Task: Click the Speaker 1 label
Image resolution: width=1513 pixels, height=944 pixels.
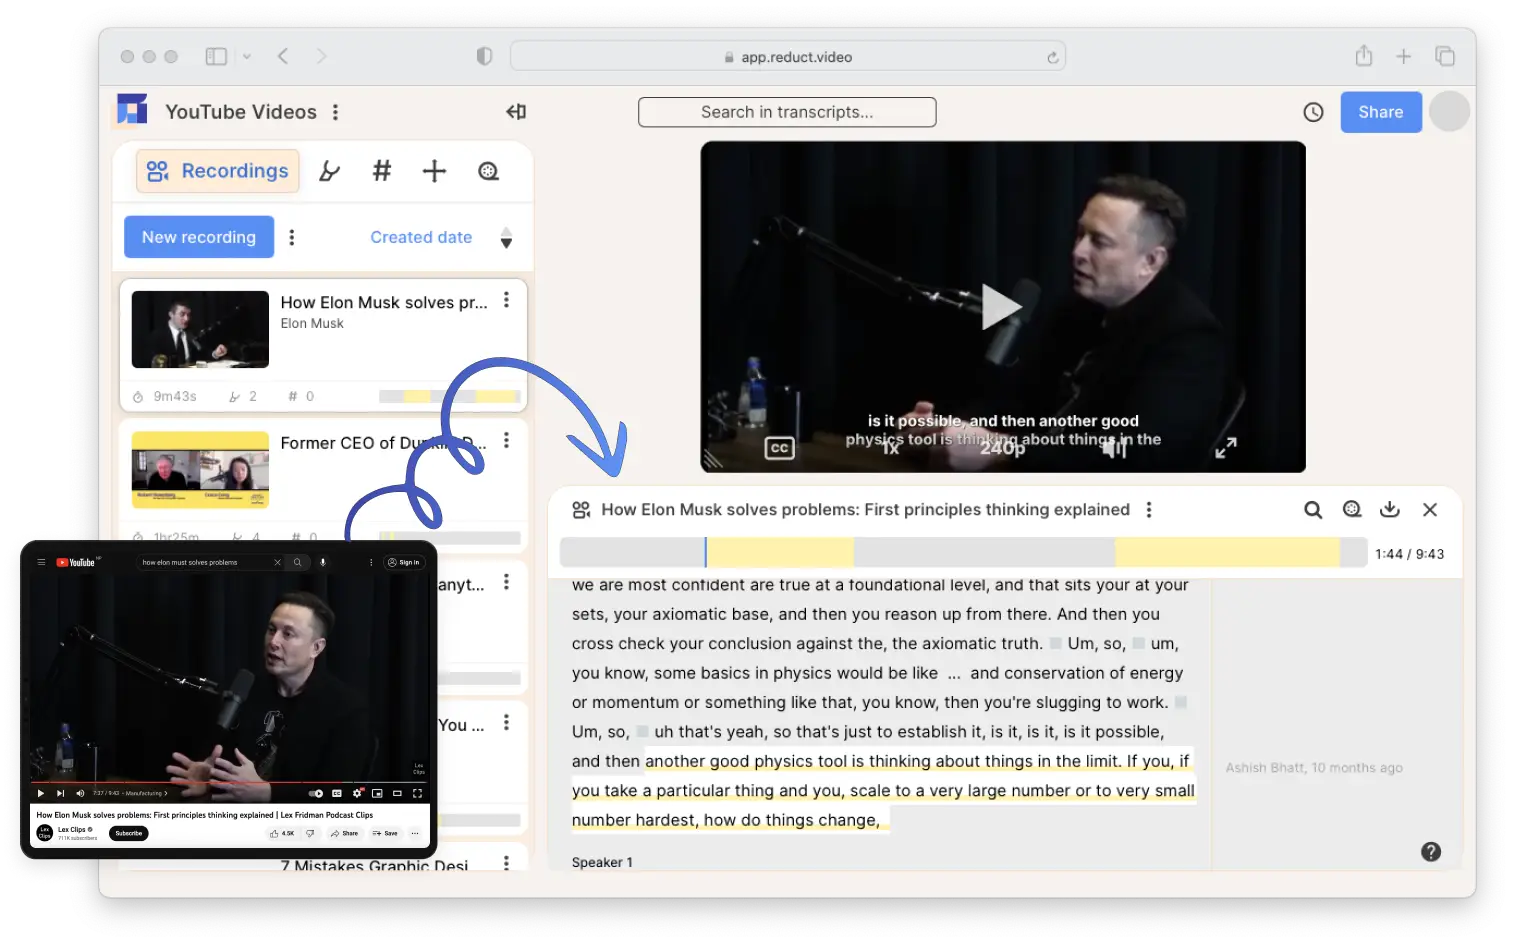Action: coord(602,862)
